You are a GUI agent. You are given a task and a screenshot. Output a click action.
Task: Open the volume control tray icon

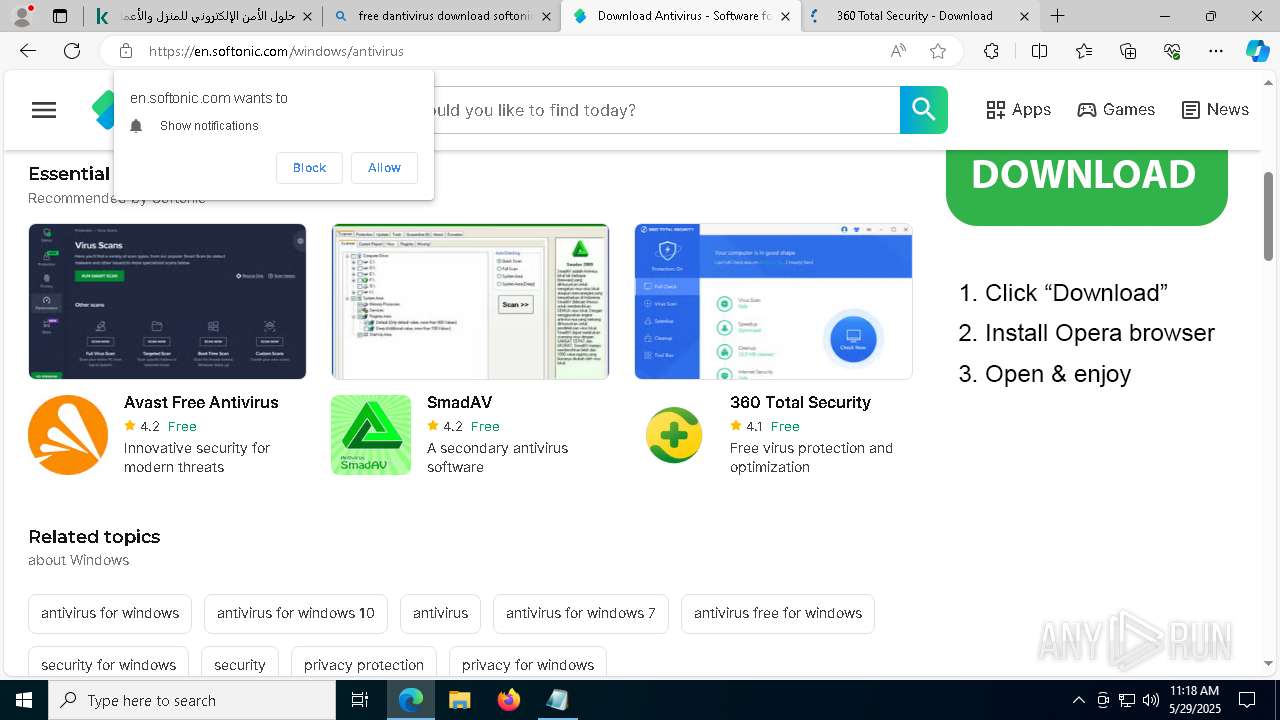pos(1150,700)
